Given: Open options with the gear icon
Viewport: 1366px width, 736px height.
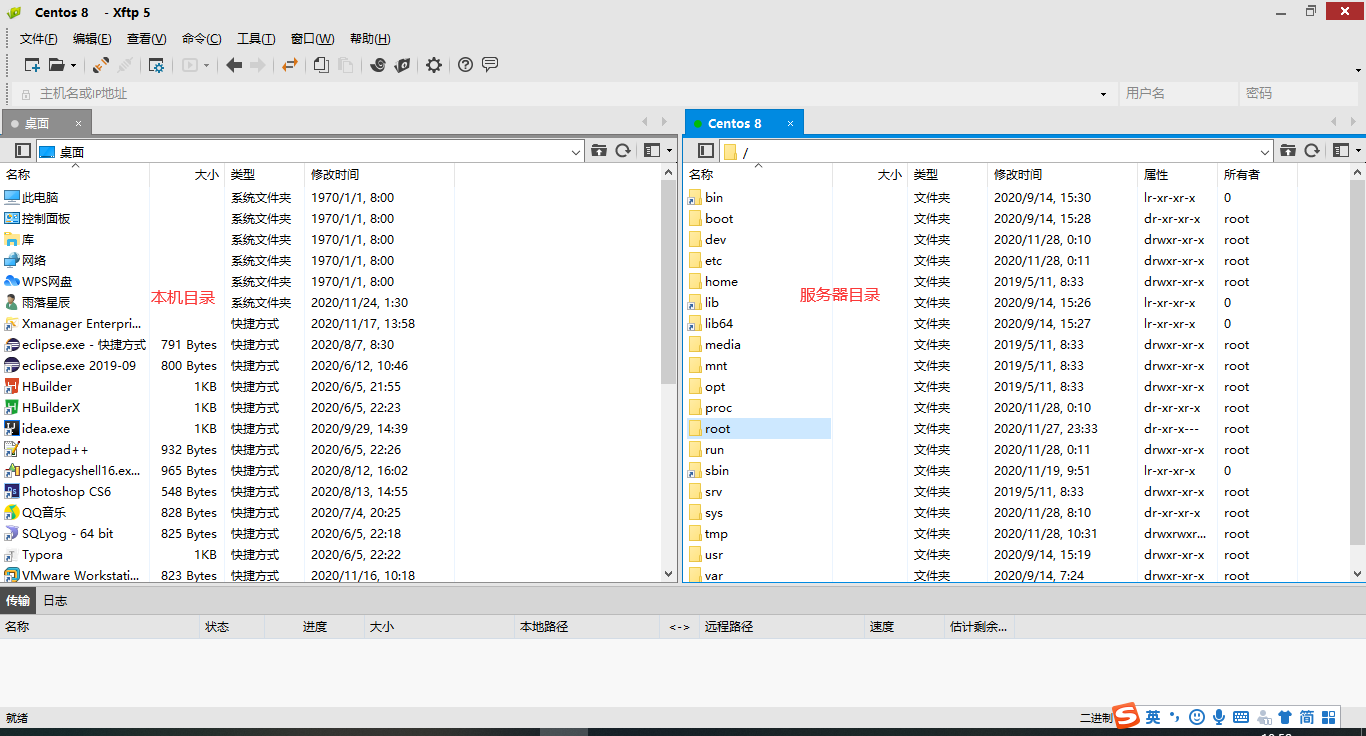Looking at the screenshot, I should point(434,65).
